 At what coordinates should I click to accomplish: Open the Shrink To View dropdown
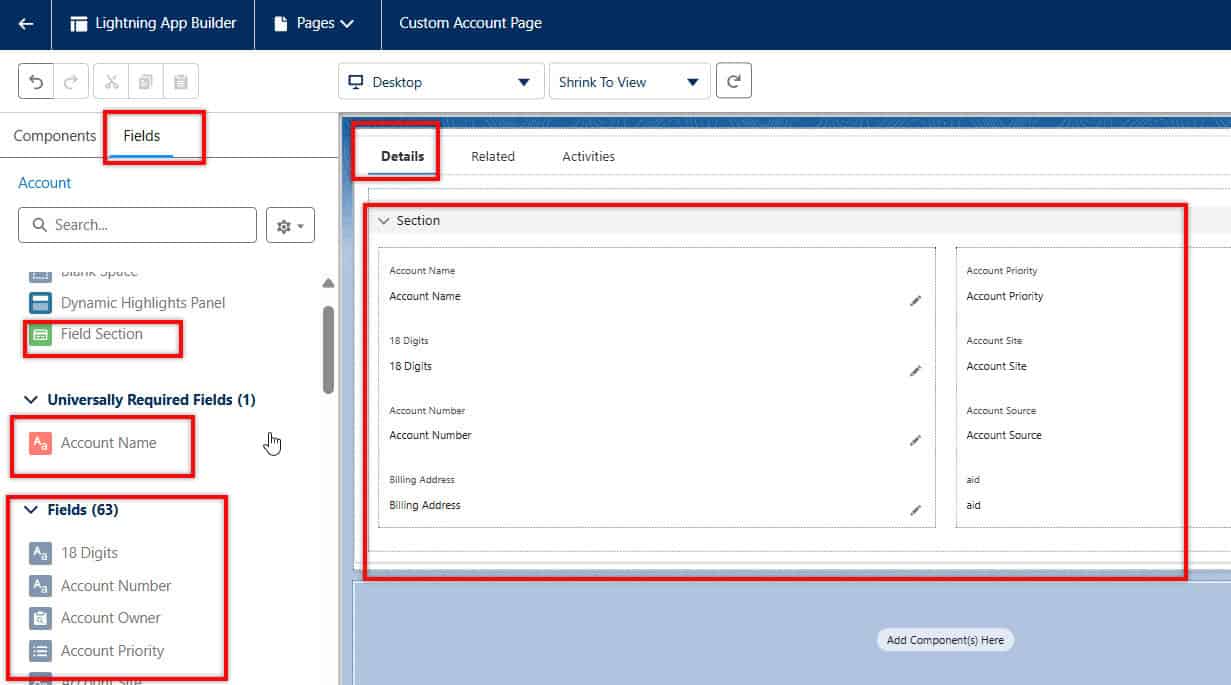[629, 82]
